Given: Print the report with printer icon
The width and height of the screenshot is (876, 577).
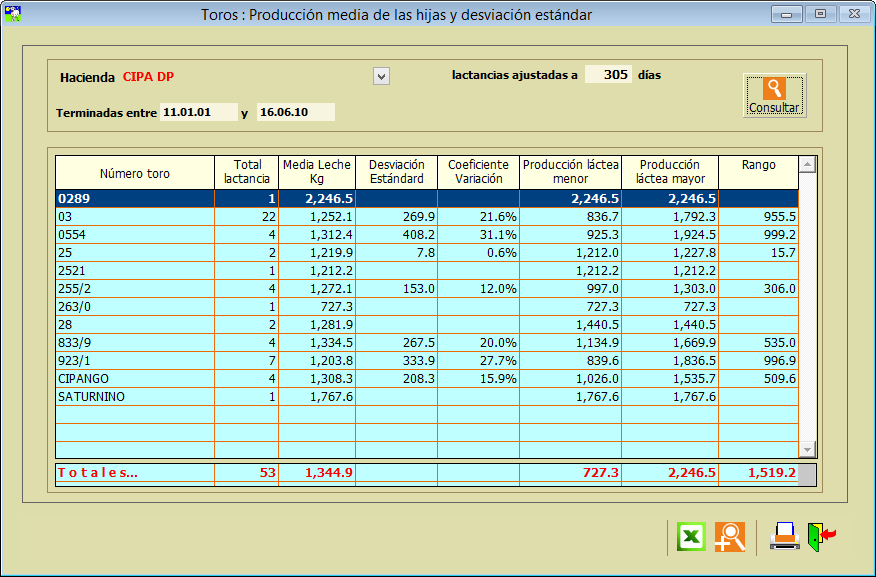Looking at the screenshot, I should 784,537.
